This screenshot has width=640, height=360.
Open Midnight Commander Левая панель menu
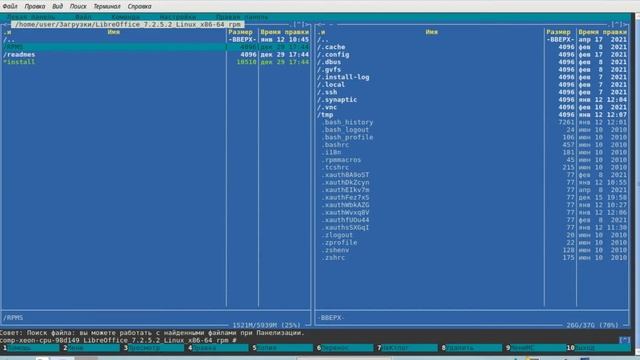click(31, 17)
